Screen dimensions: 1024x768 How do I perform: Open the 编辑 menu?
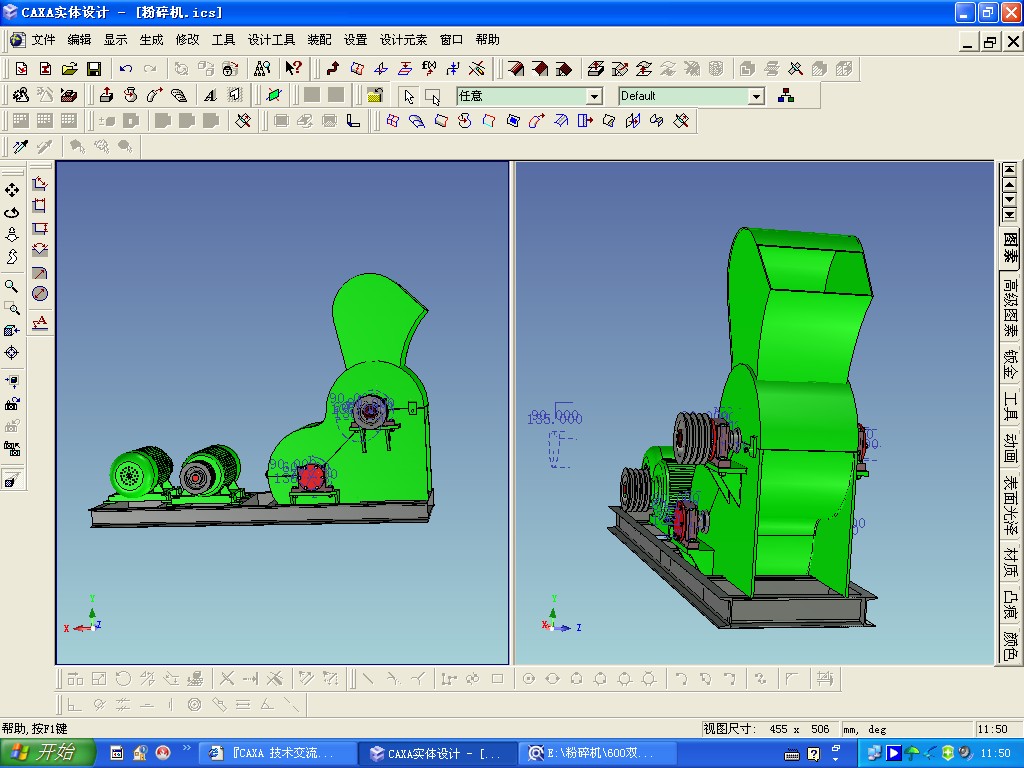point(79,40)
